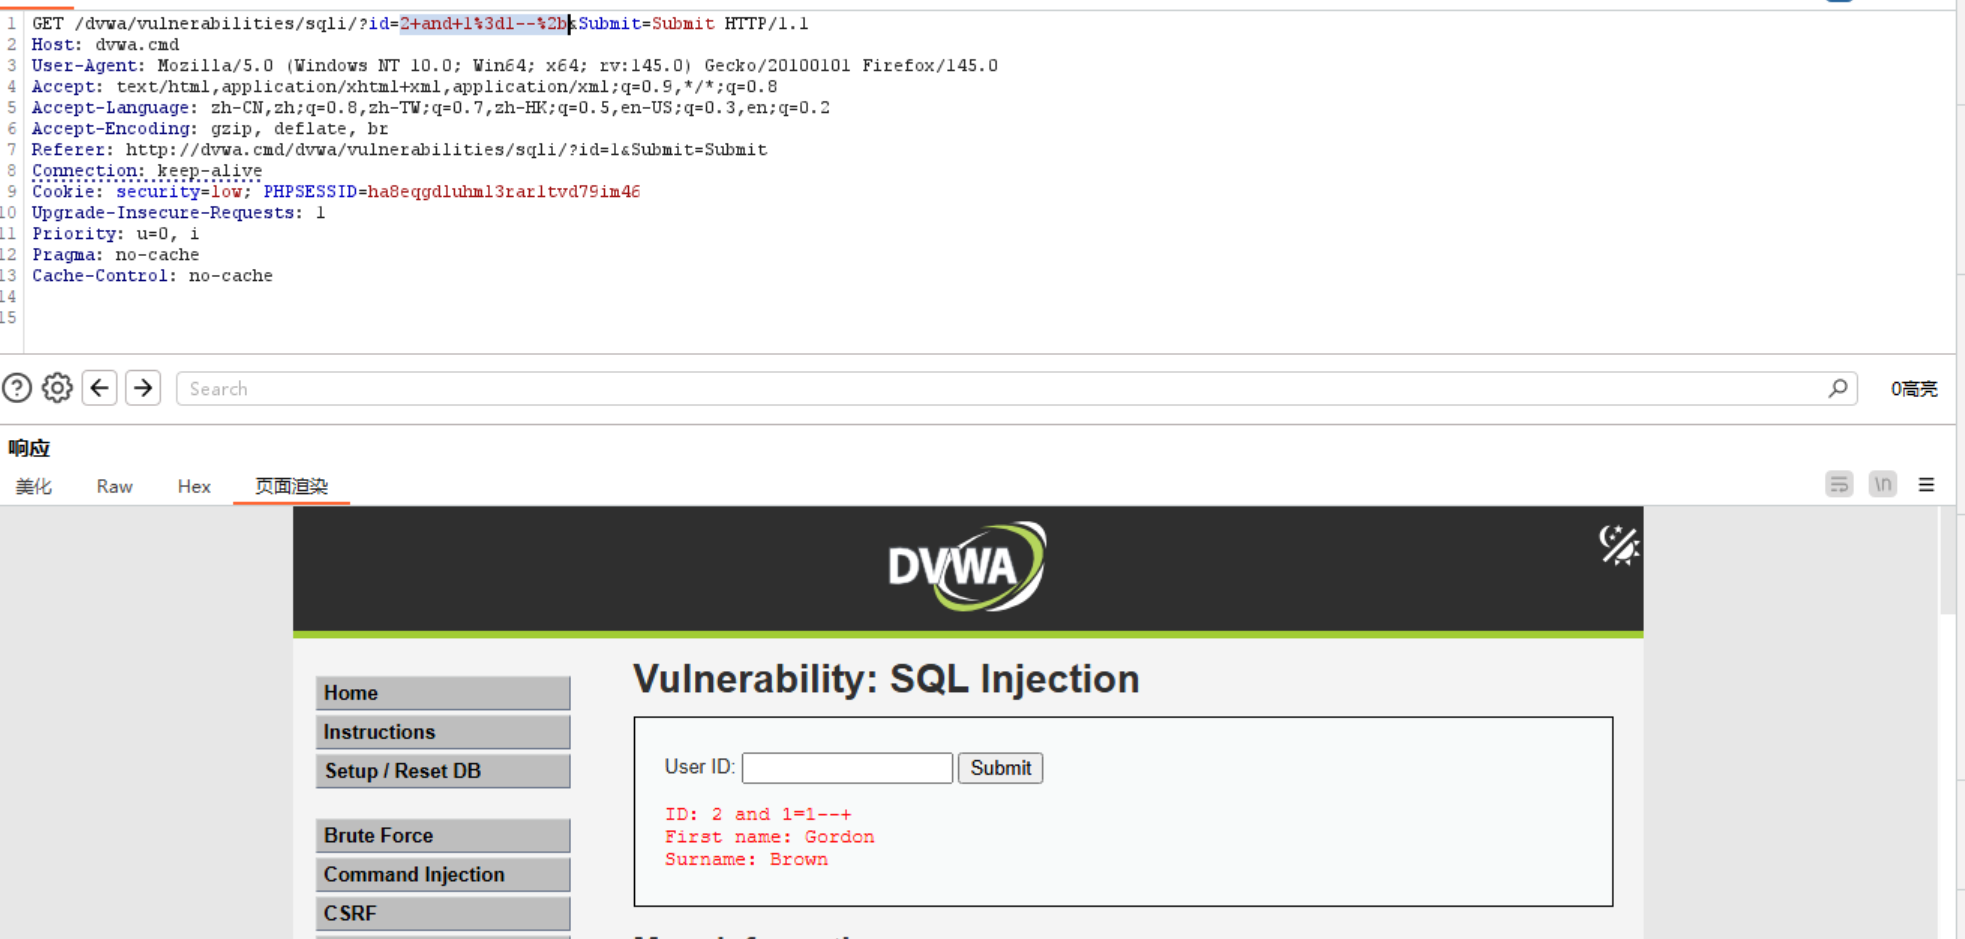This screenshot has width=1965, height=939.
Task: Open the help icon near the search bar
Action: (18, 388)
